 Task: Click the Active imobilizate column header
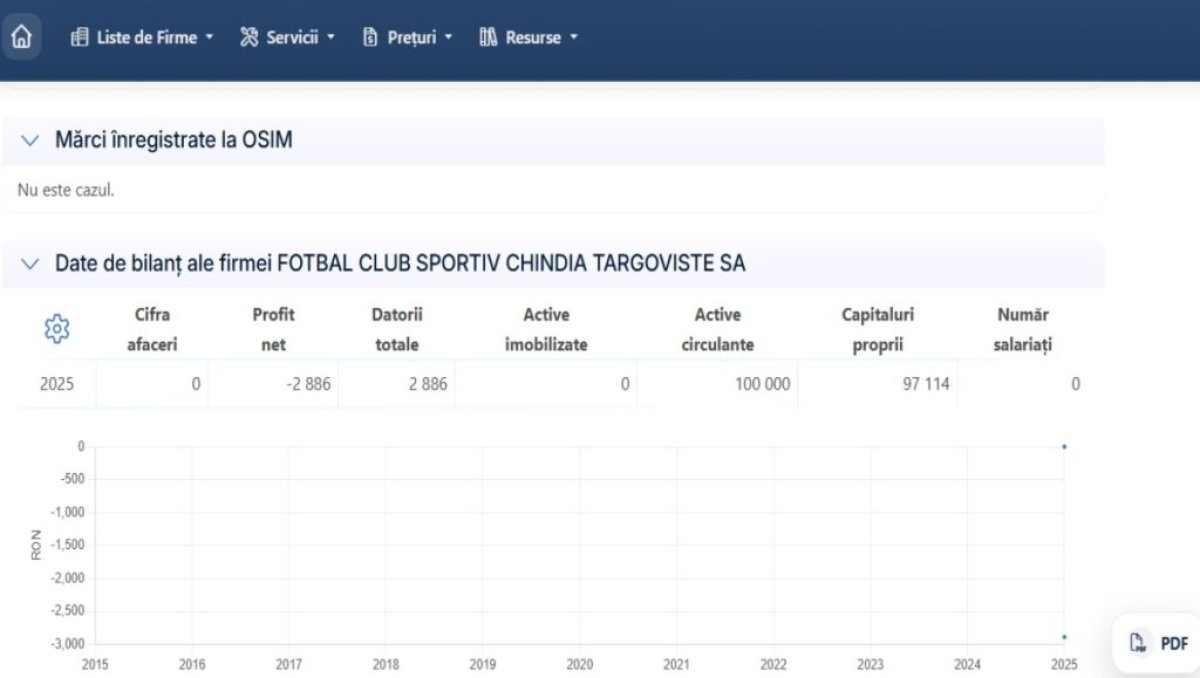click(x=546, y=330)
